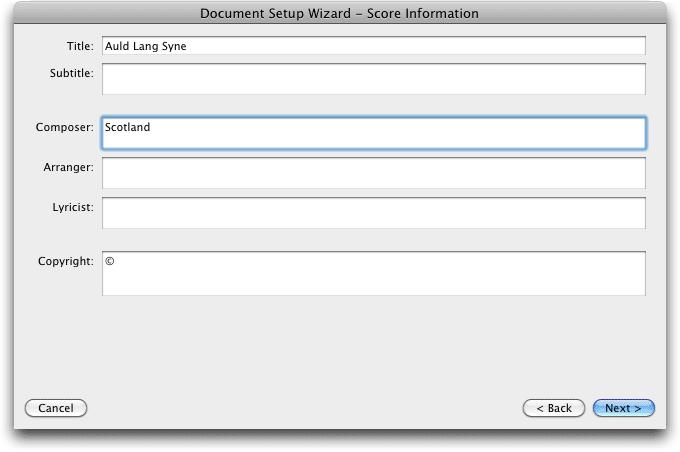This screenshot has width=680, height=452.
Task: Click the © symbol in Copyright field
Action: click(x=110, y=261)
